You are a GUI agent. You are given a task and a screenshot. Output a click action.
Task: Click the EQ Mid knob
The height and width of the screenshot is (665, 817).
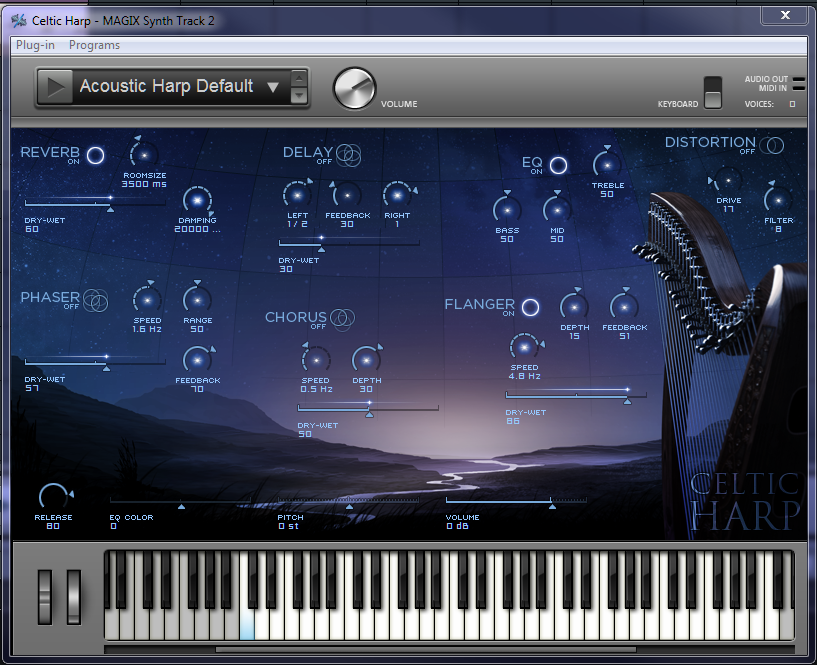click(557, 210)
